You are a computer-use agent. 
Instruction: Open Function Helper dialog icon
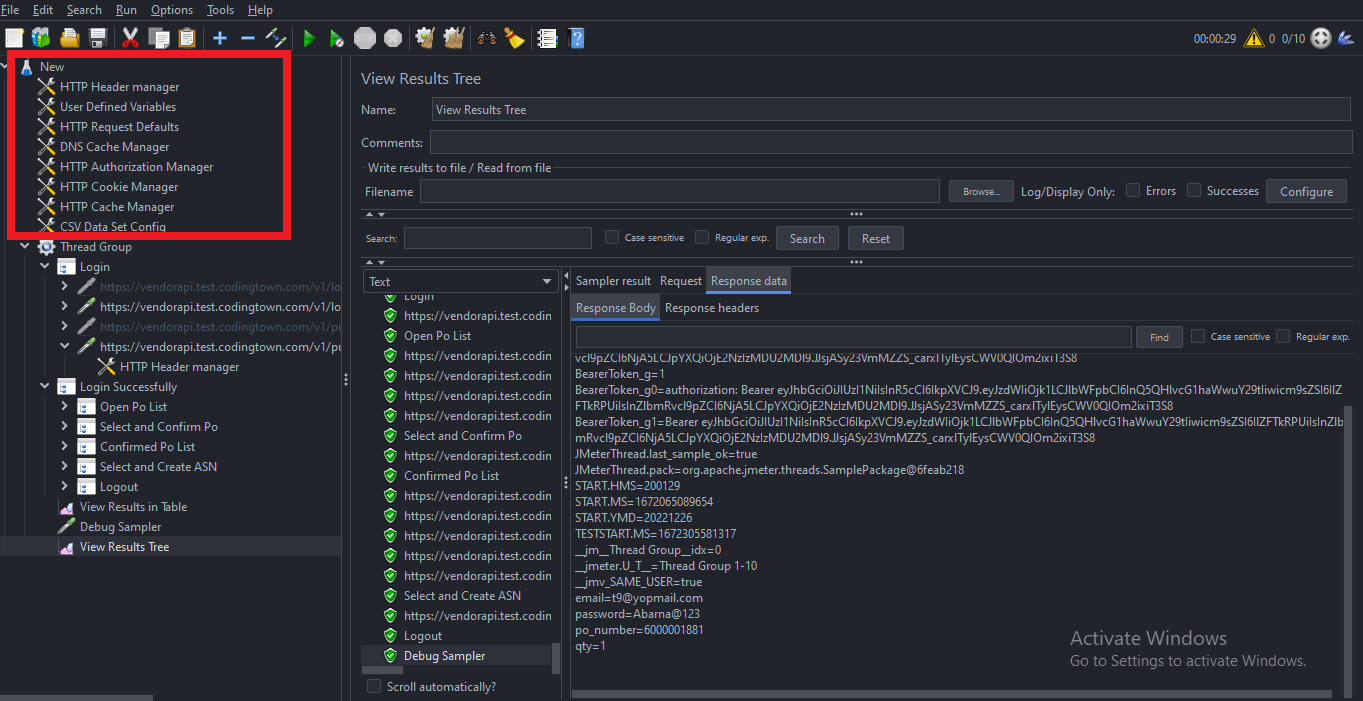tap(547, 38)
